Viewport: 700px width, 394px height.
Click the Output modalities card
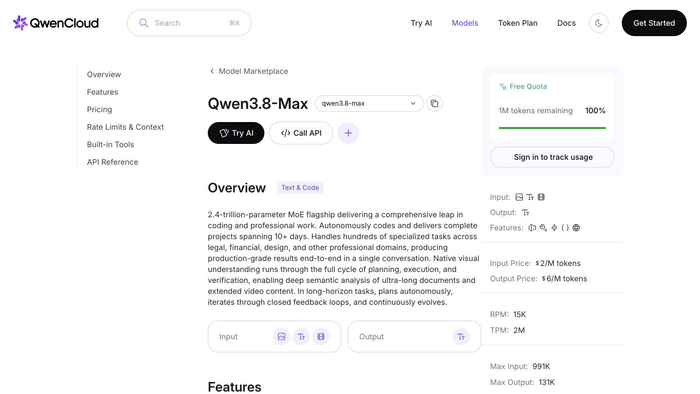414,336
